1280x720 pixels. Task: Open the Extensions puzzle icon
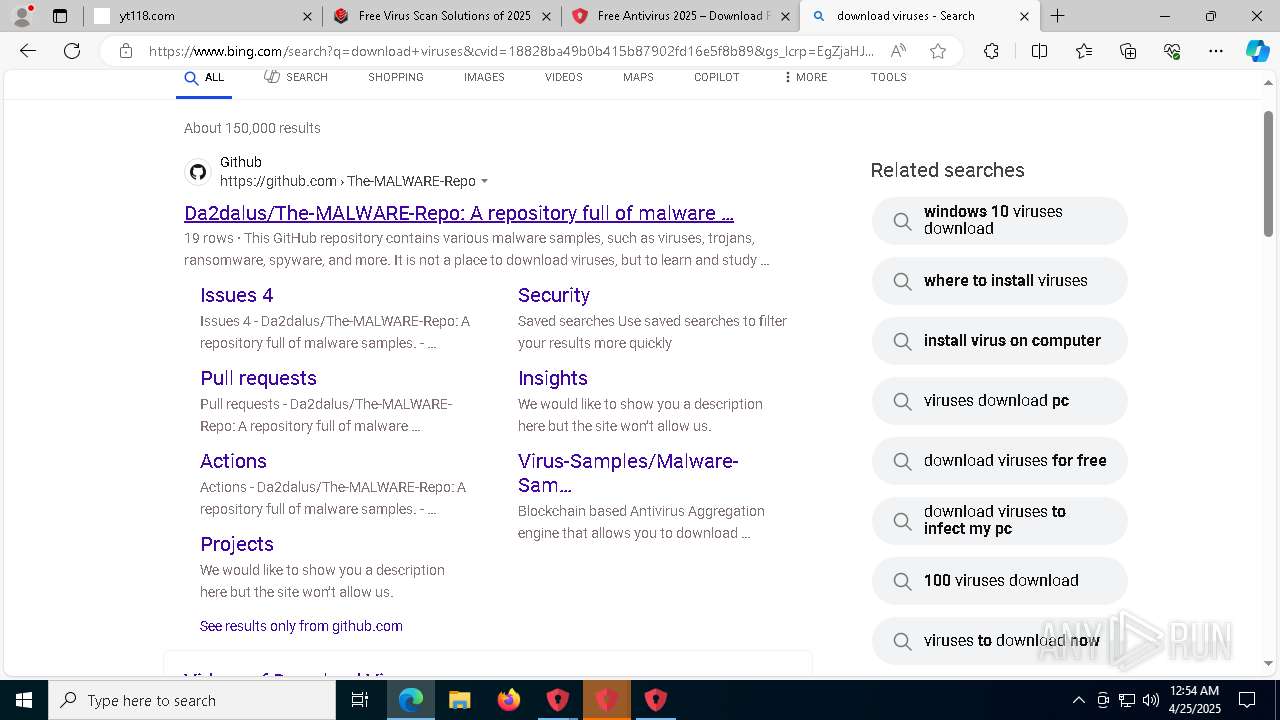[x=991, y=51]
